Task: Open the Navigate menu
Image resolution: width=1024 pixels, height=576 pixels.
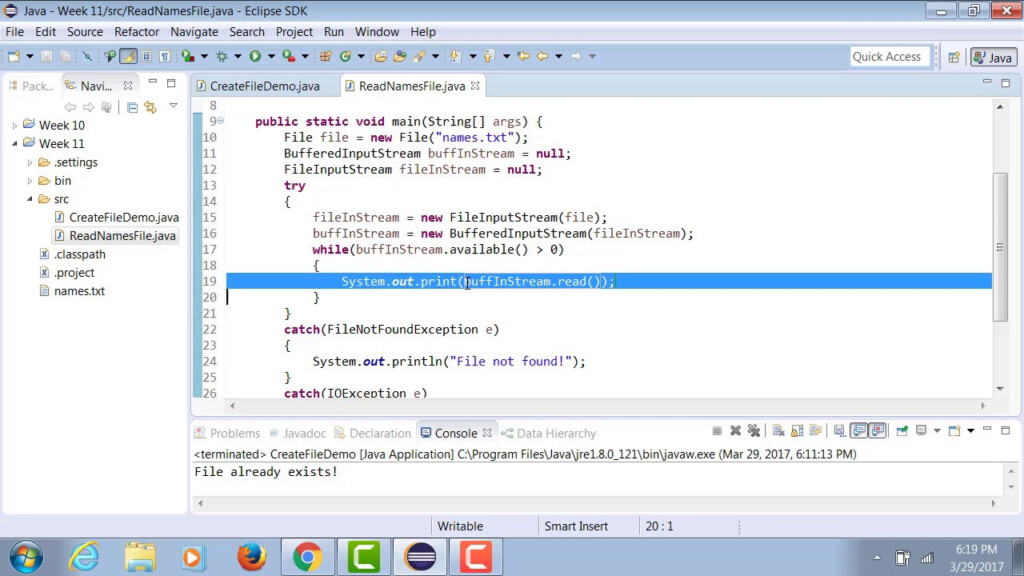Action: 194,32
